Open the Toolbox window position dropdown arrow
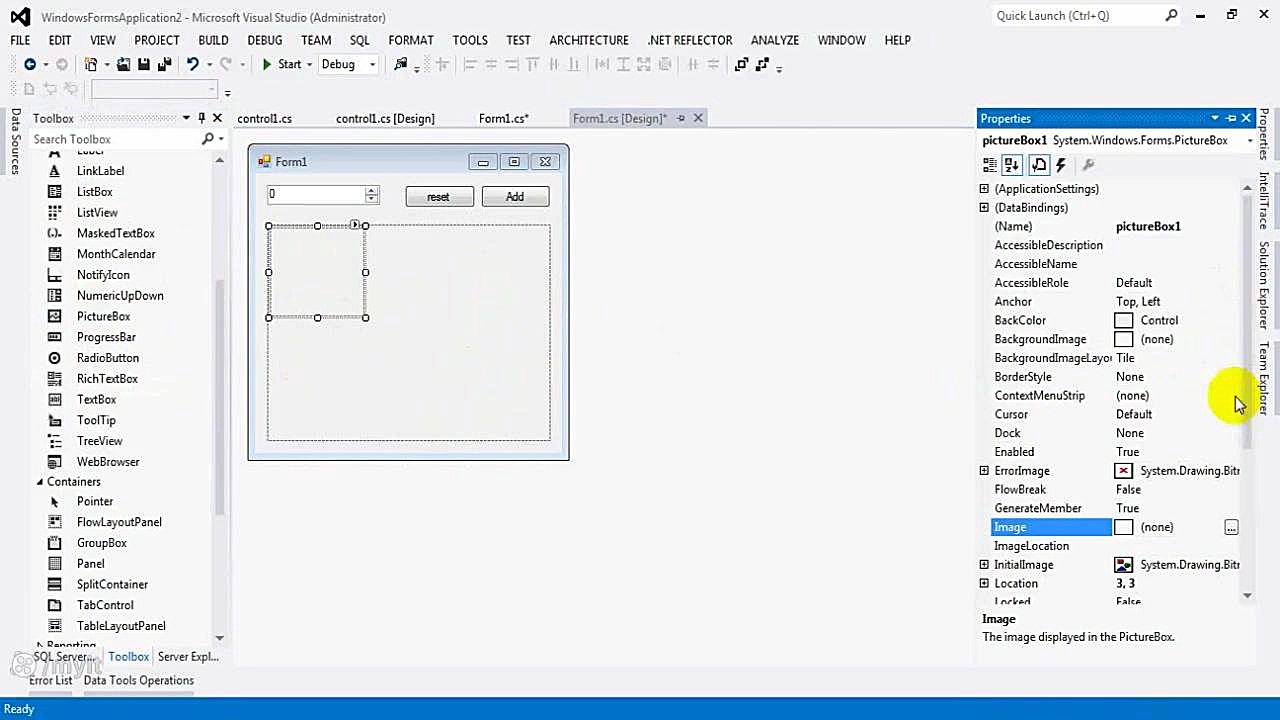Image resolution: width=1280 pixels, height=720 pixels. point(185,118)
